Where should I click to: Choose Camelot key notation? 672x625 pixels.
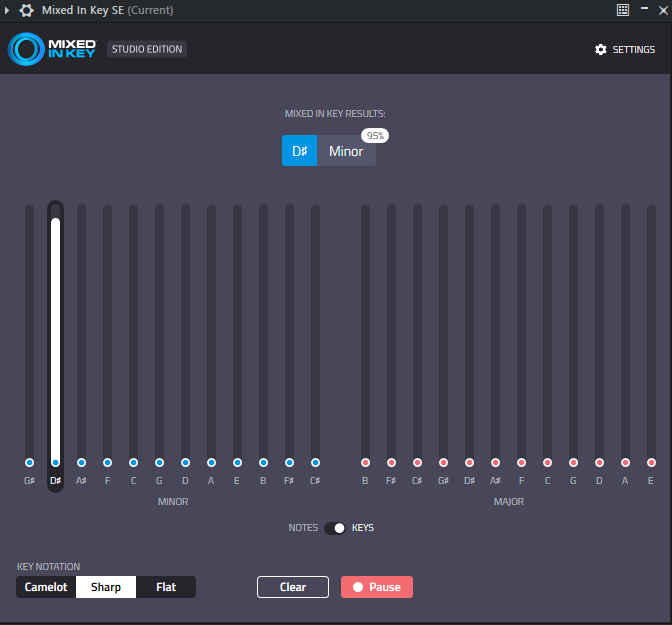tap(46, 587)
